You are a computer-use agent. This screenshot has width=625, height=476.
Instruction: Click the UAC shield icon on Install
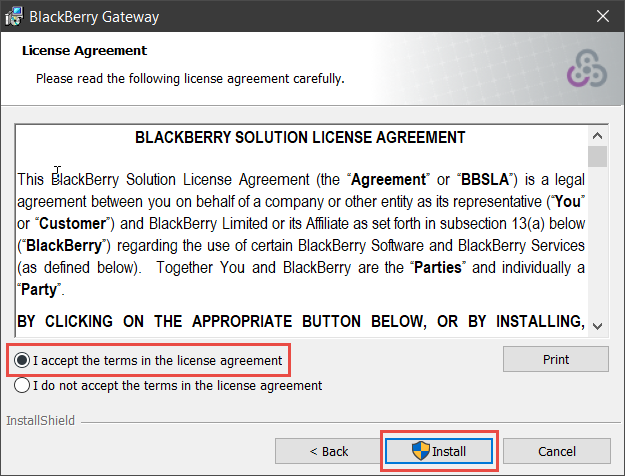[421, 451]
